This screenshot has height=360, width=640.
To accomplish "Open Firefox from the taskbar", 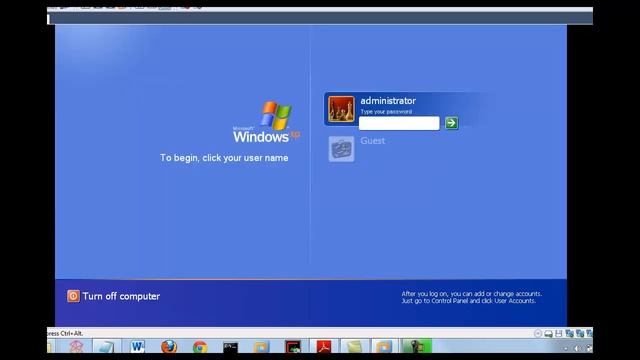I will (169, 347).
